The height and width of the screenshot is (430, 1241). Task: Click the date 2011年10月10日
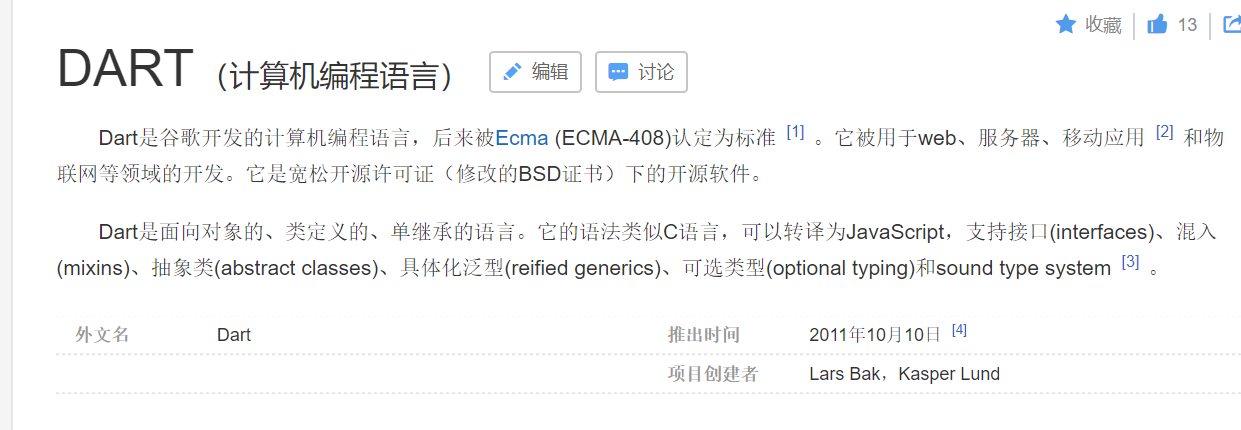click(875, 335)
